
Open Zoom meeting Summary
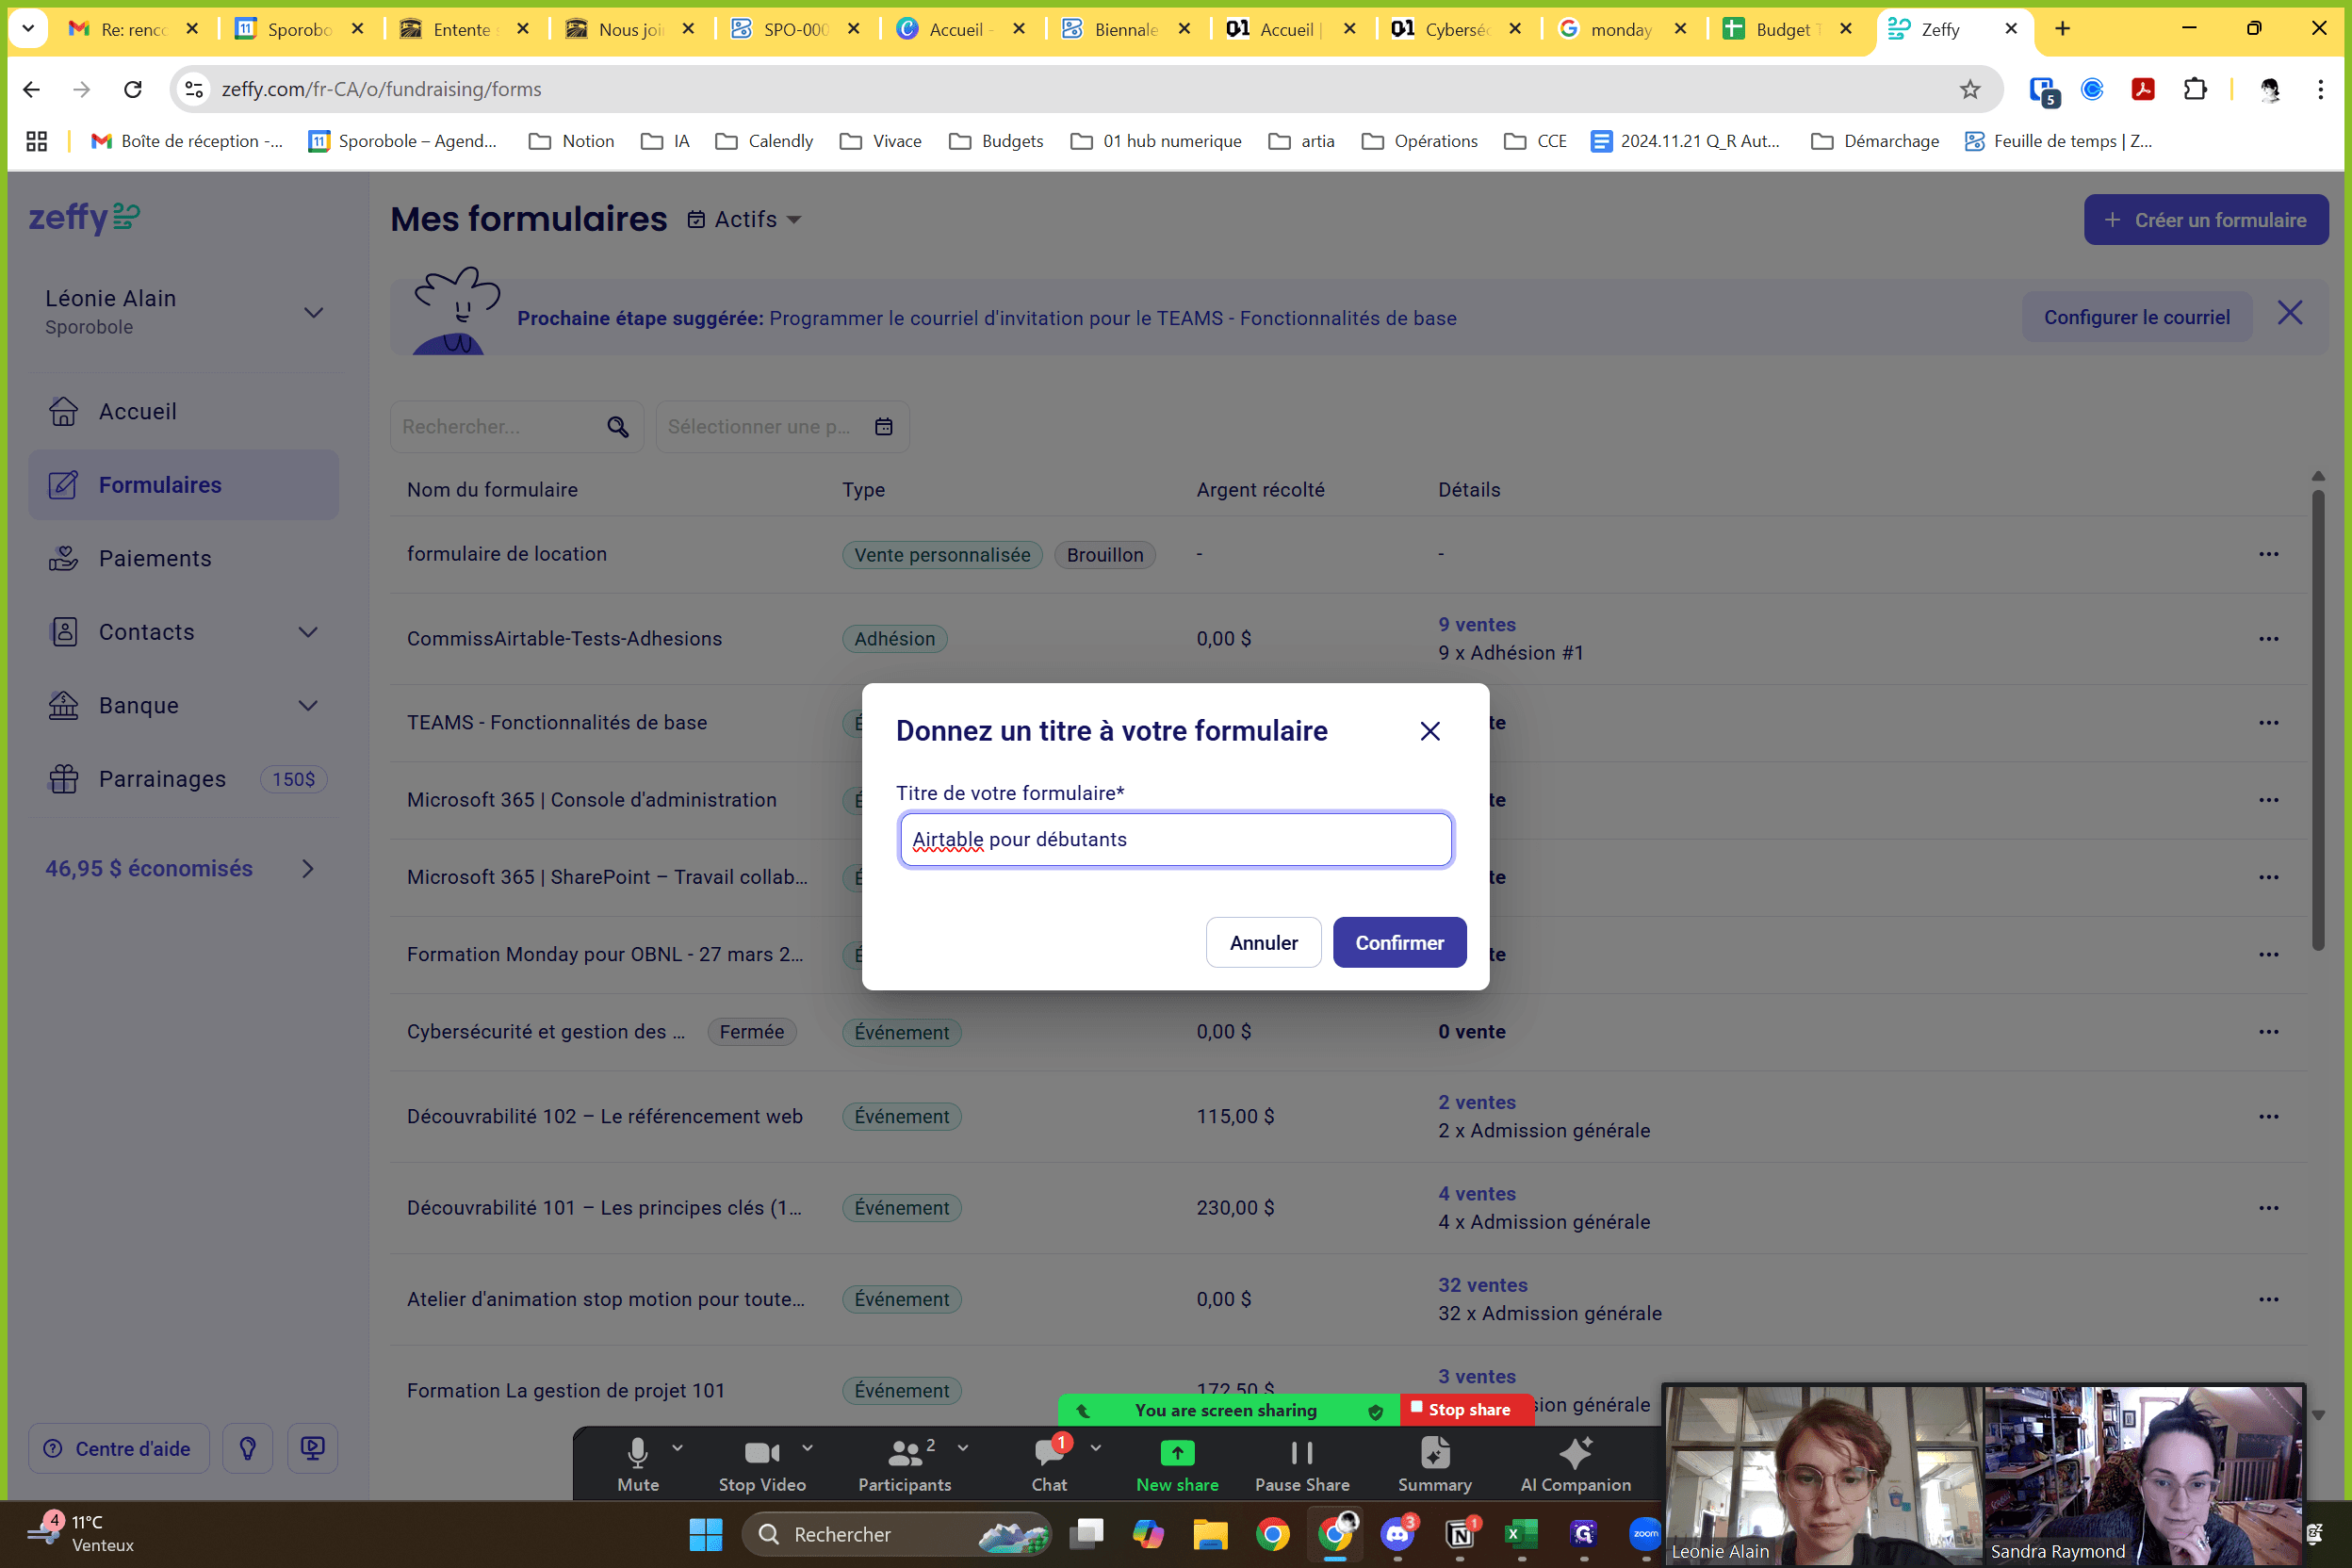coord(1434,1465)
